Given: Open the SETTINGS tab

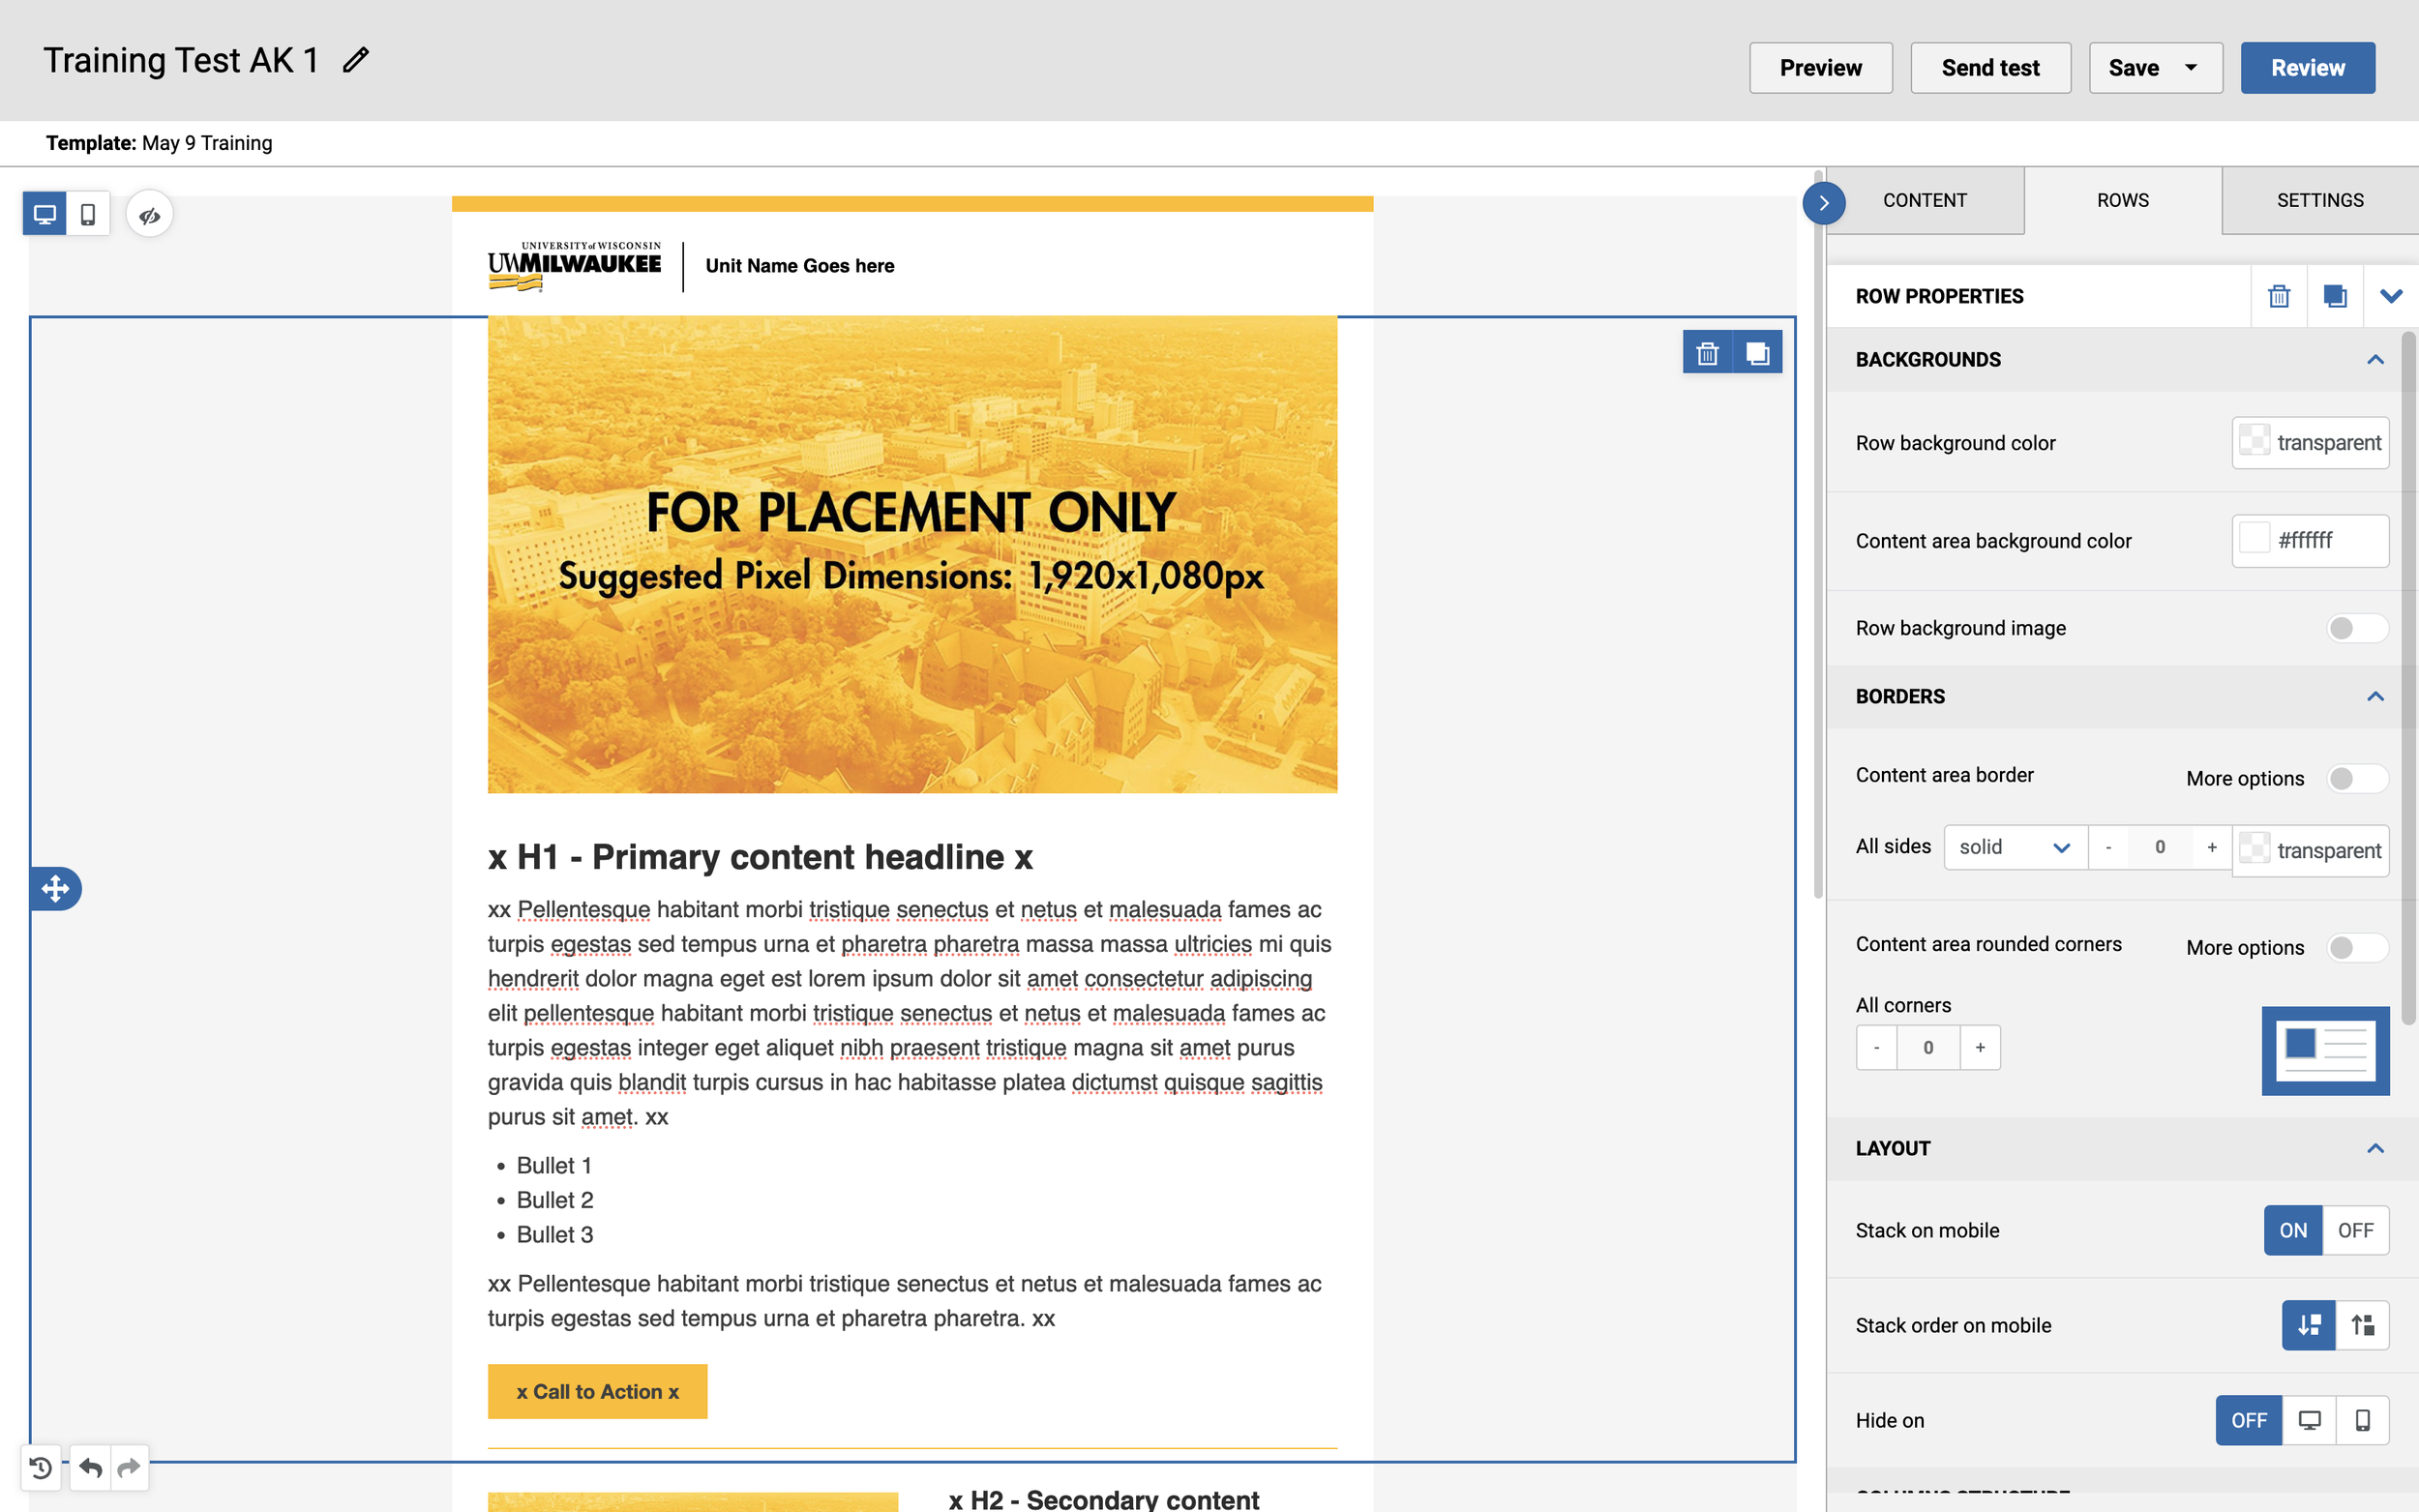Looking at the screenshot, I should tap(2319, 200).
